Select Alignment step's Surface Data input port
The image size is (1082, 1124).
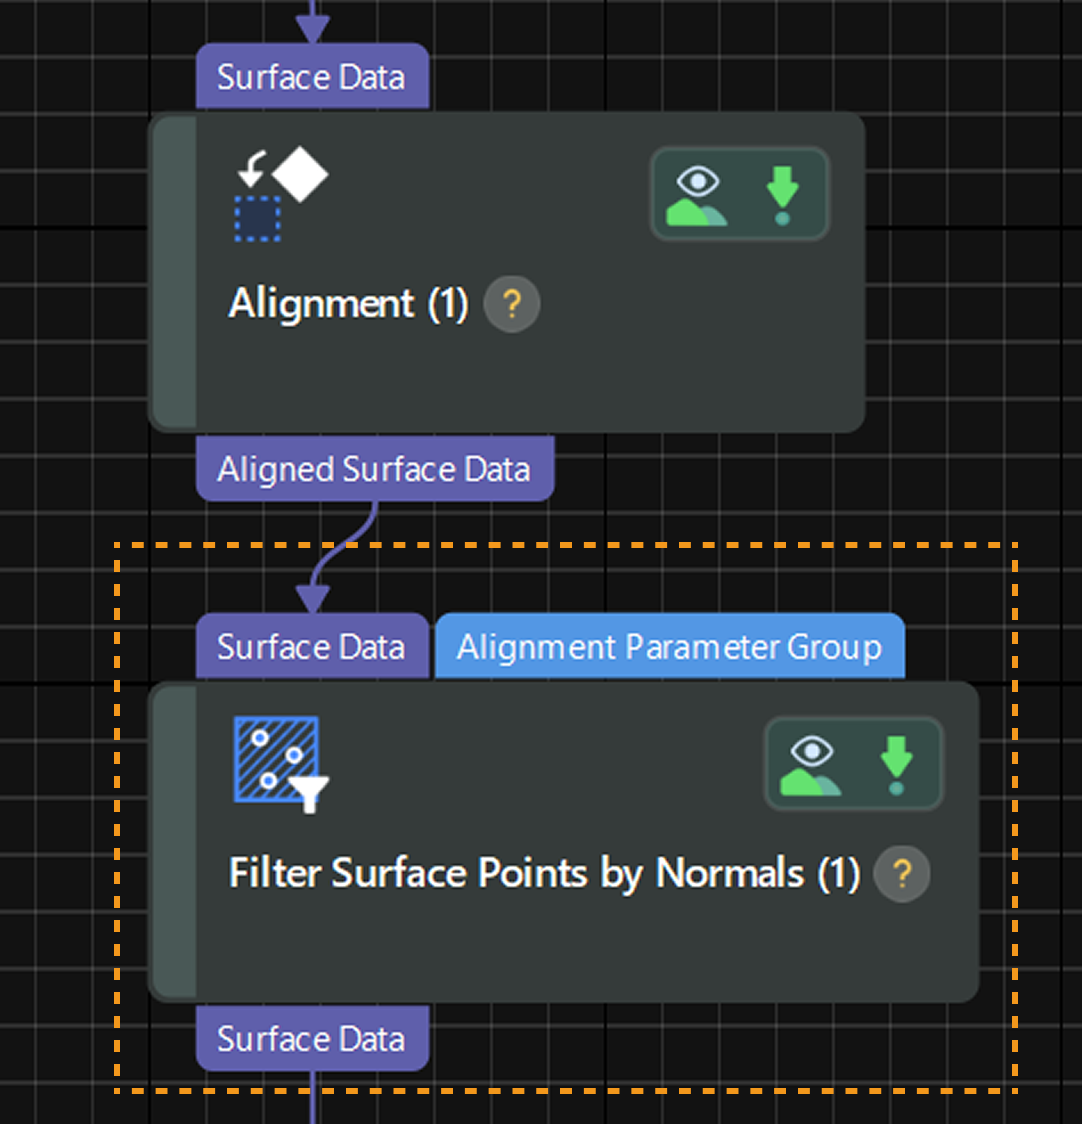[312, 77]
